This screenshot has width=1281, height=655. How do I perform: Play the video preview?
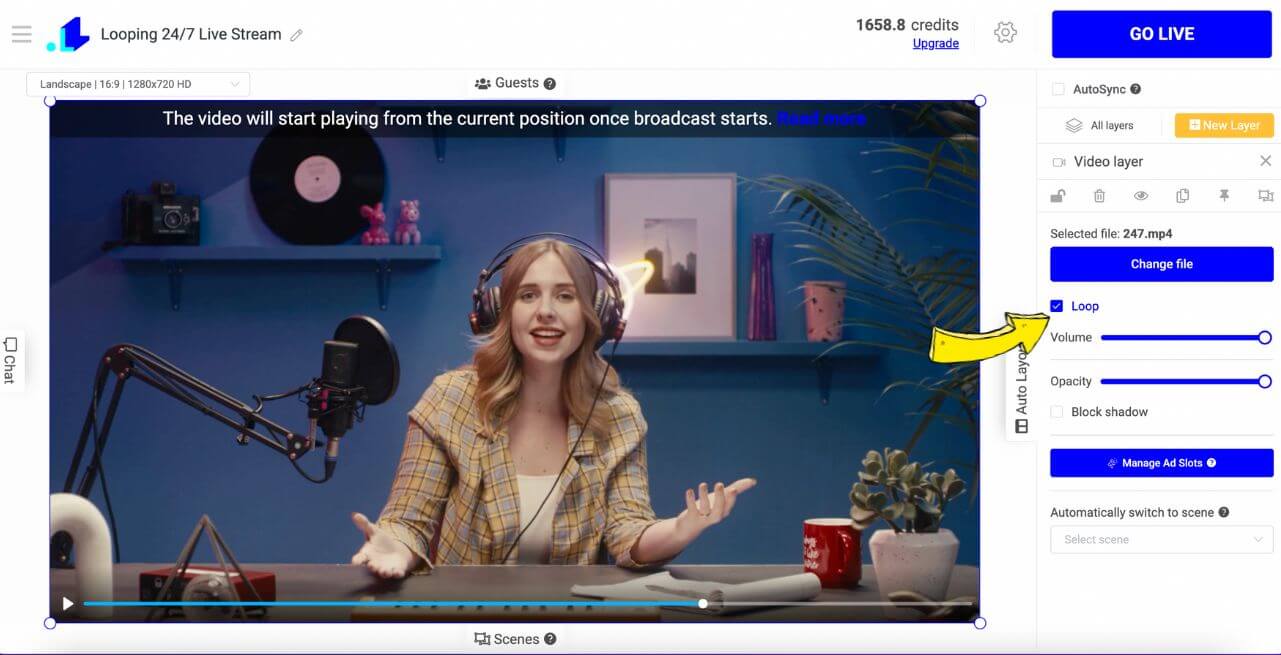click(x=68, y=603)
